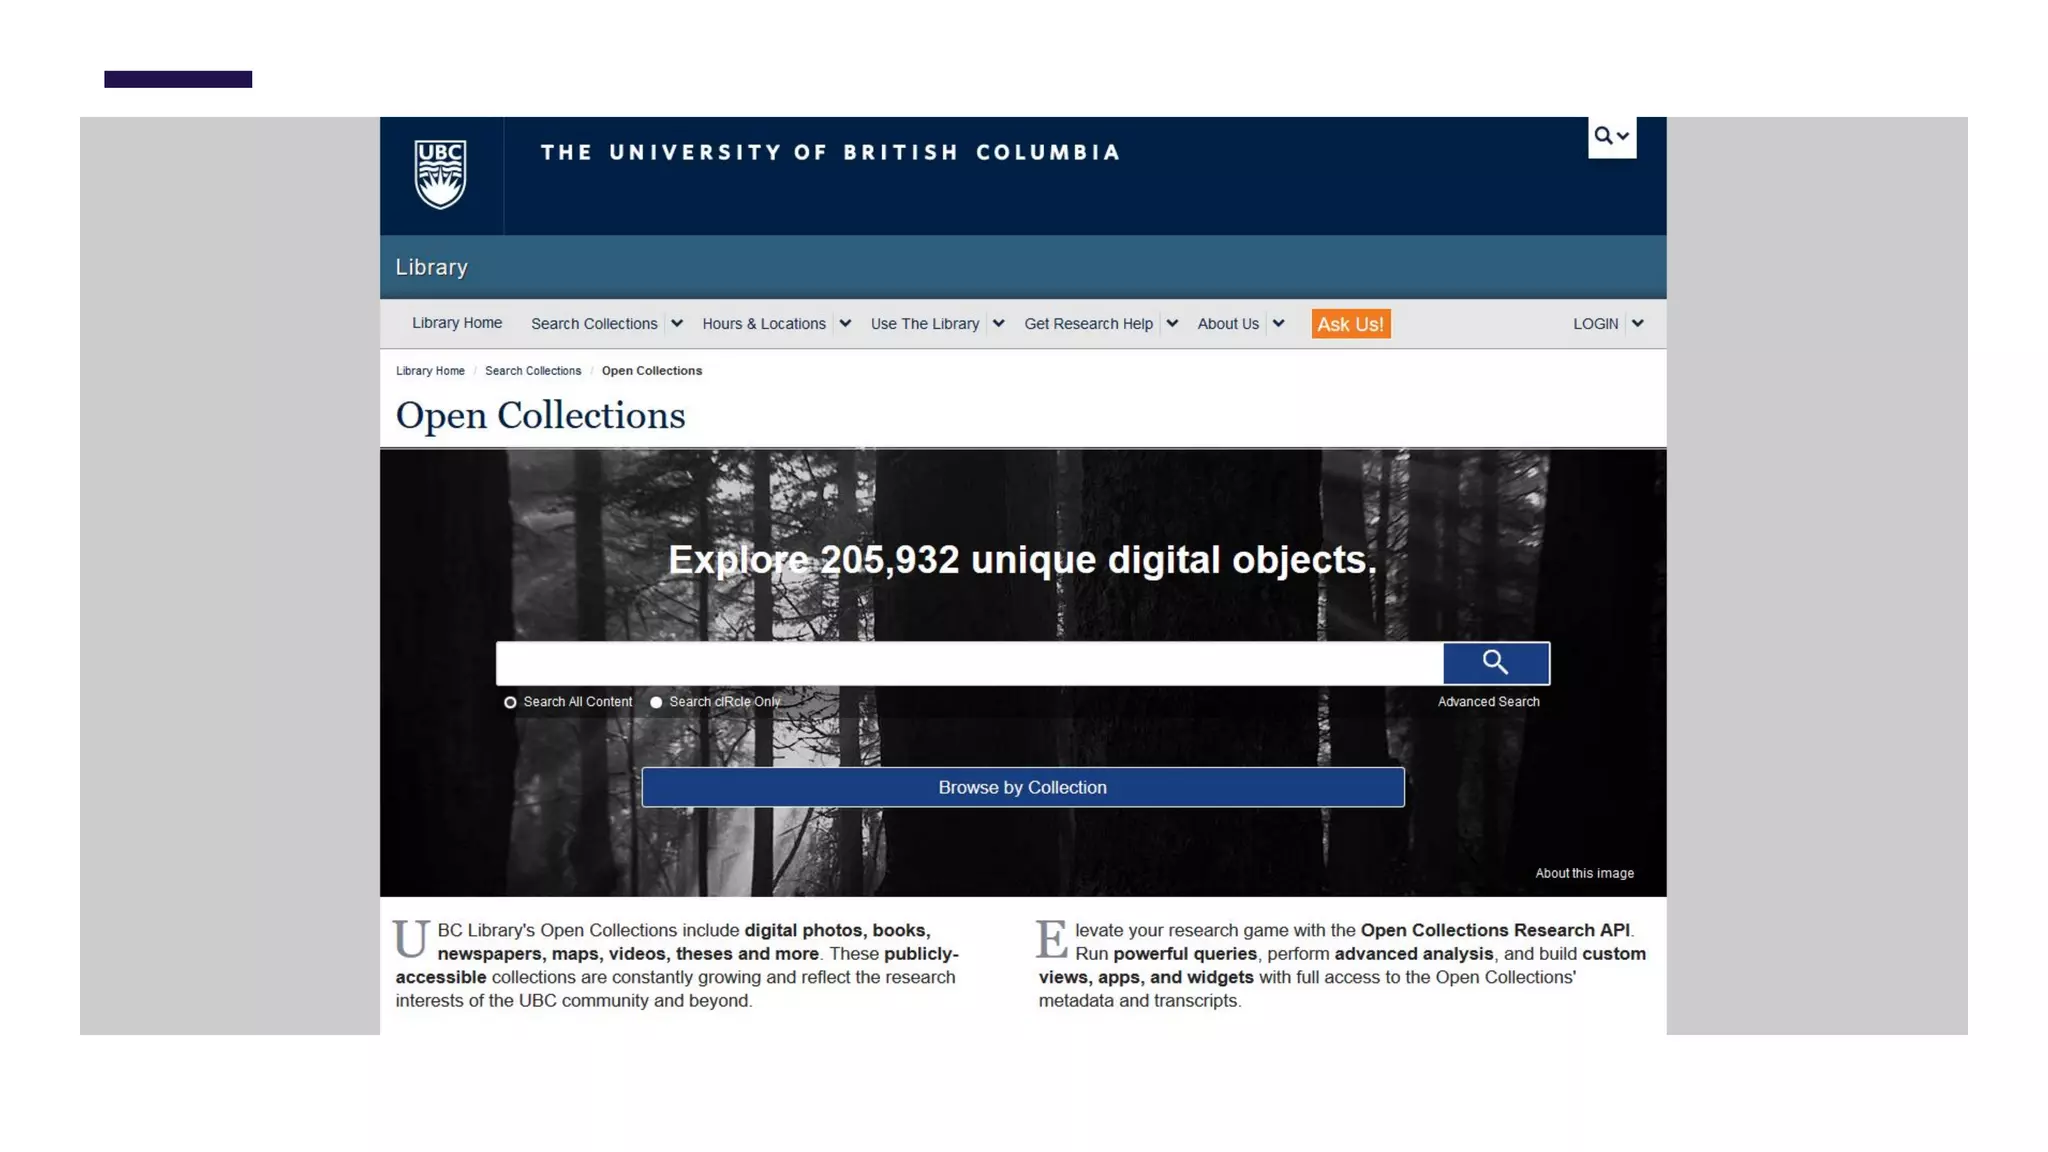
Task: Go to Library Home menu item
Action: point(457,323)
